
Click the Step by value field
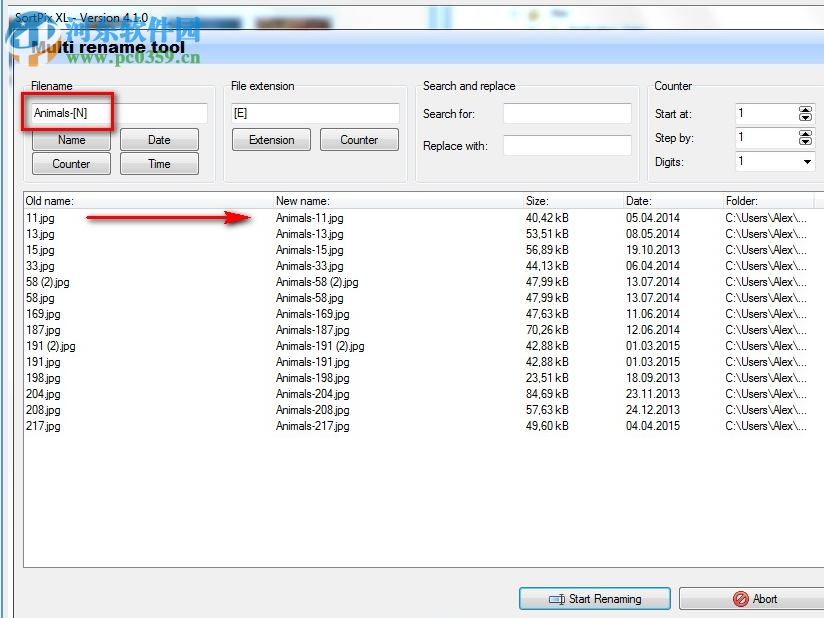[766, 138]
